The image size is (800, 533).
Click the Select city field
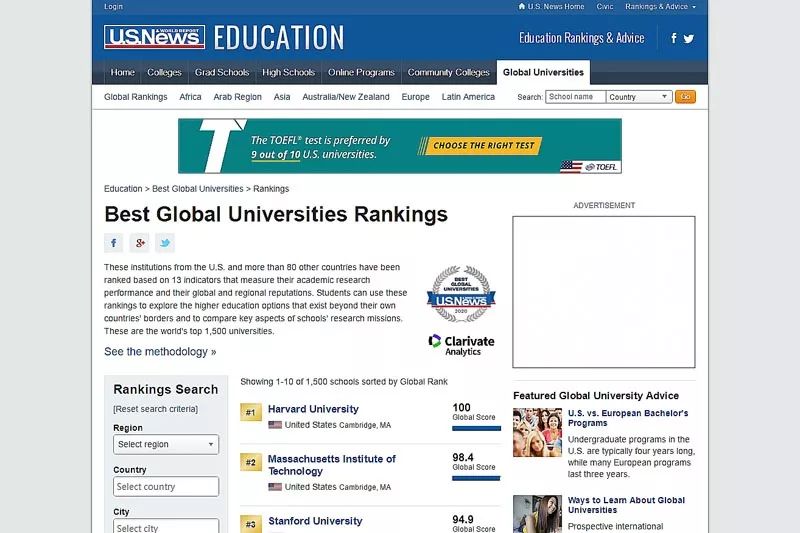pyautogui.click(x=166, y=526)
